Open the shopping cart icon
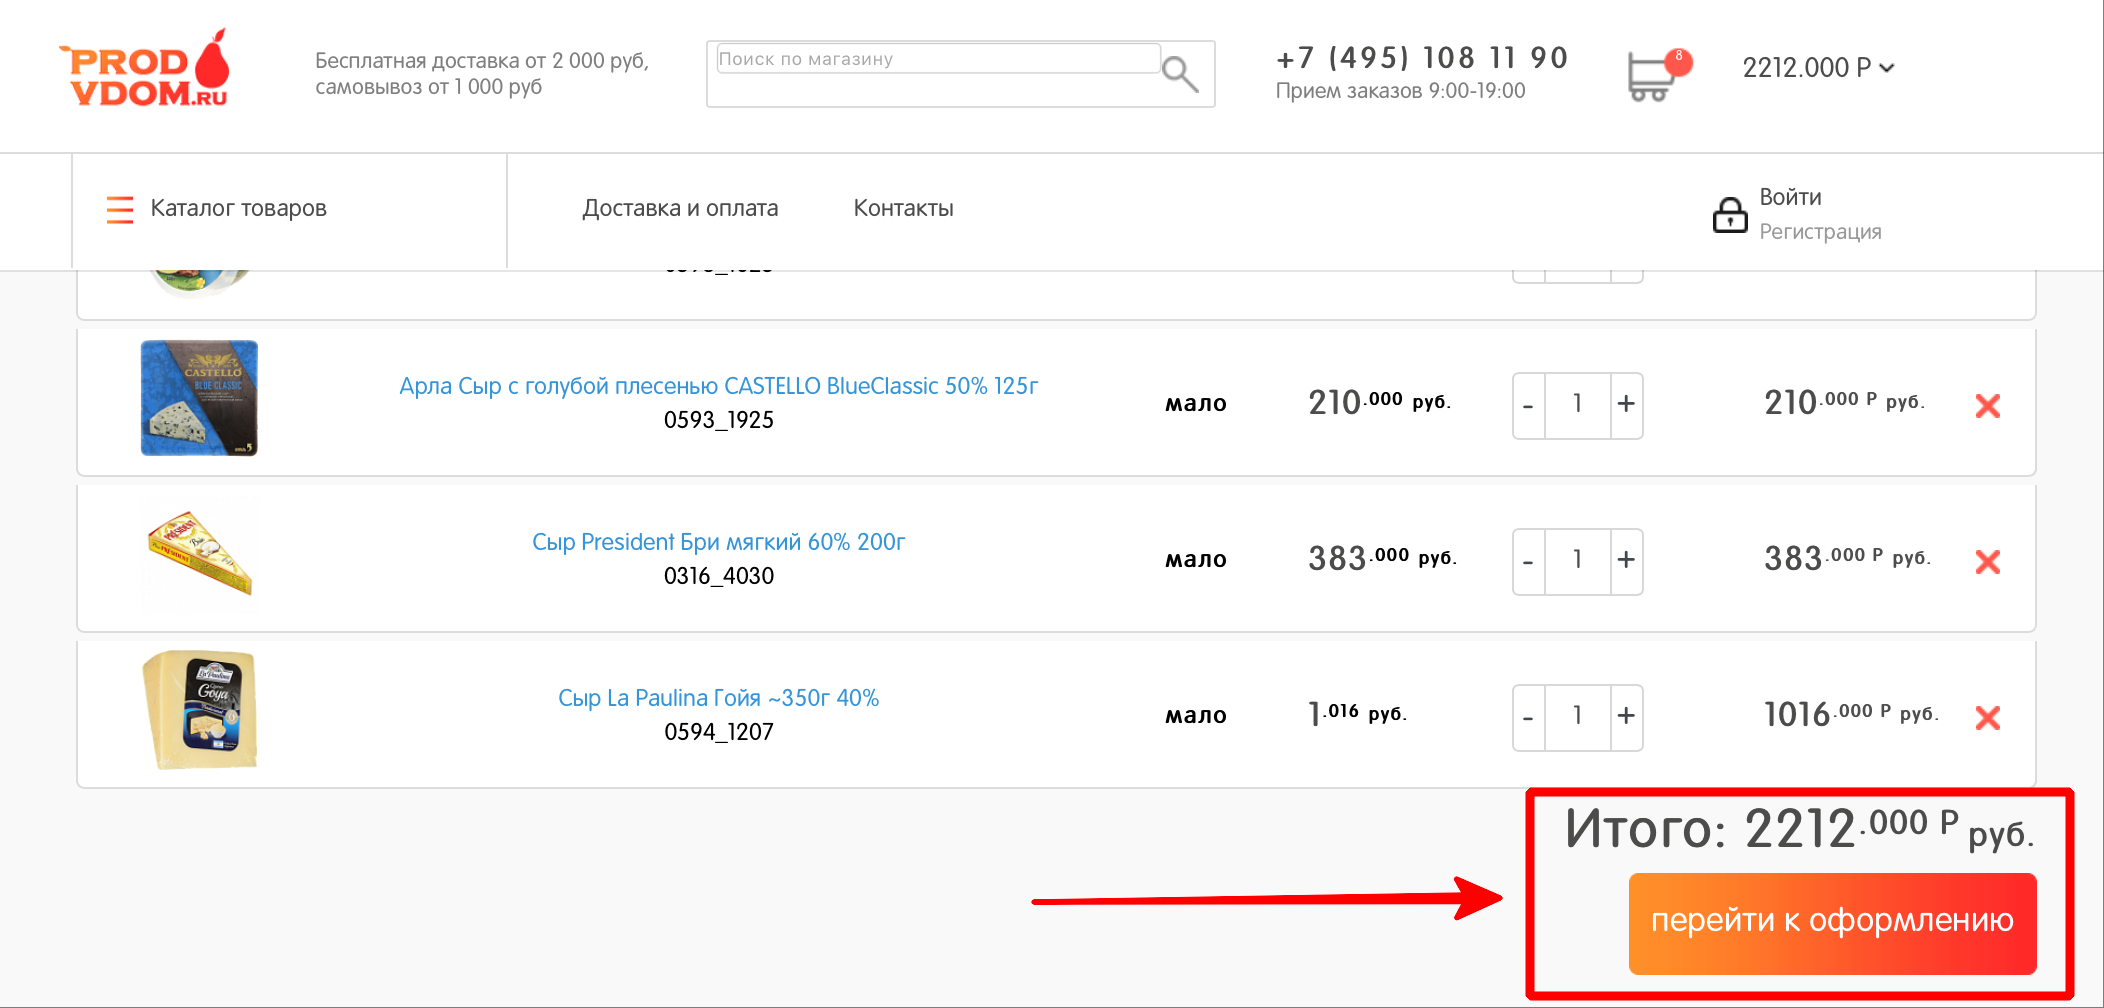This screenshot has width=2104, height=1008. pos(1651,76)
